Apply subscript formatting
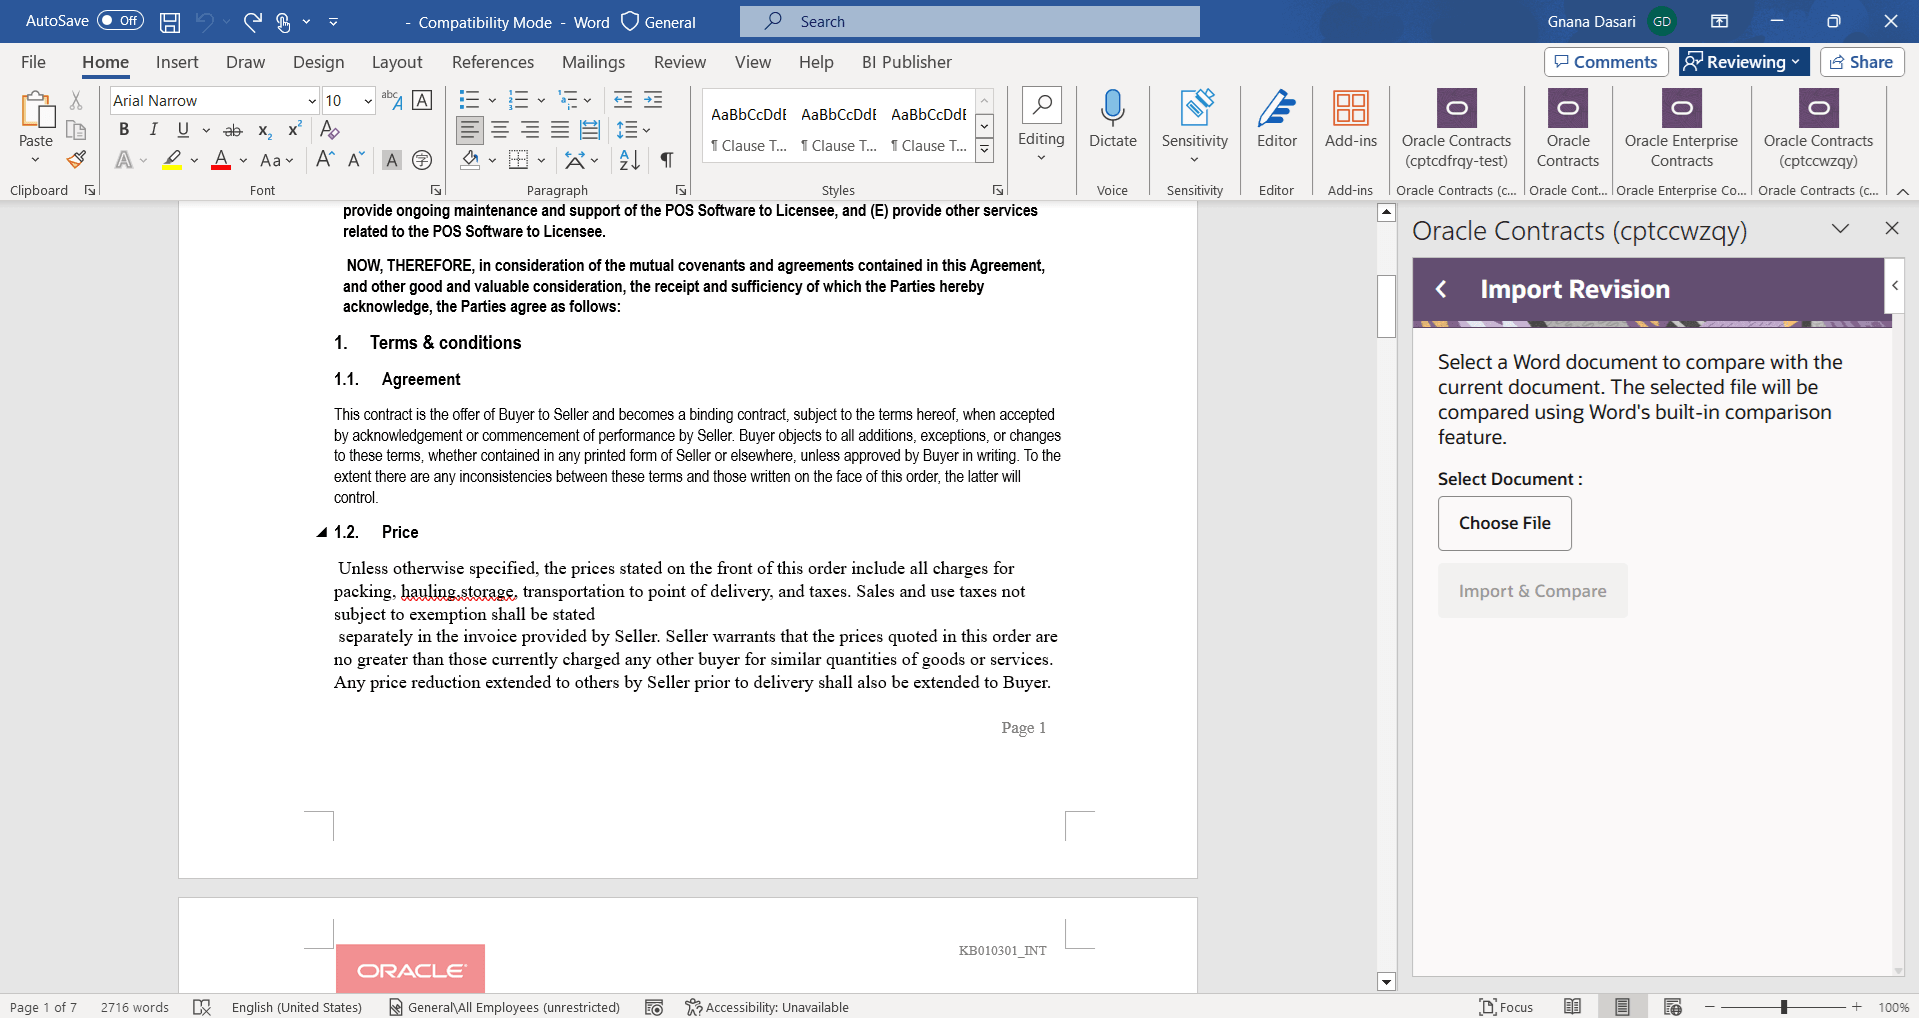Screen dimensions: 1919x1018 (263, 130)
